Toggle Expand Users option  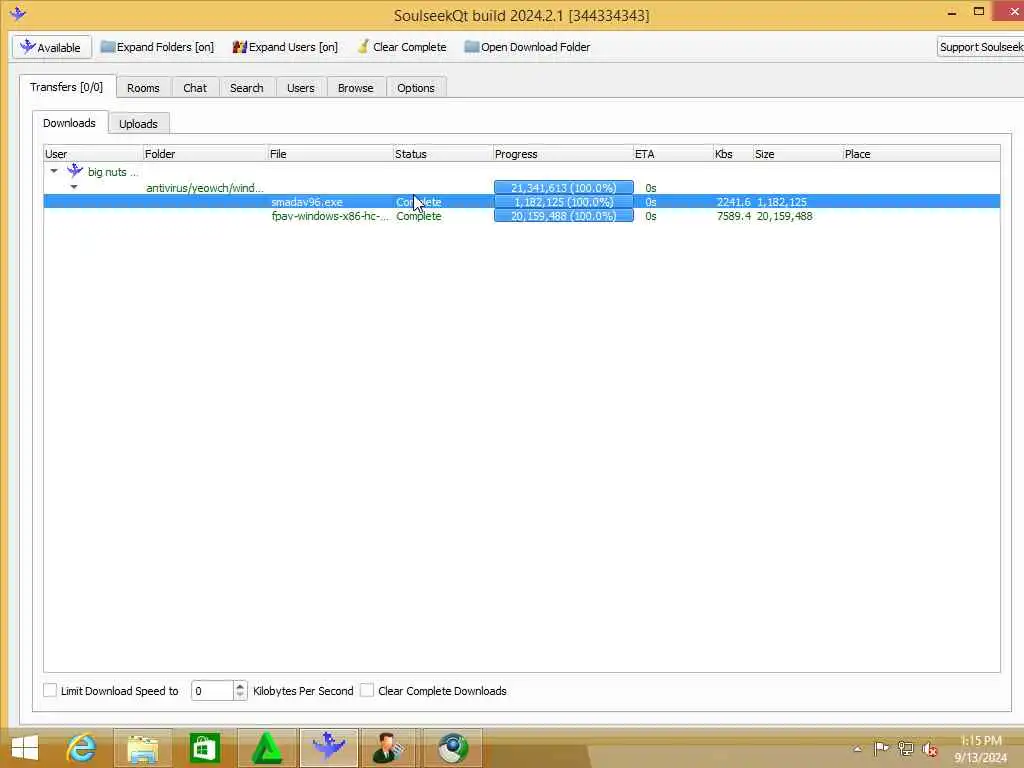point(285,47)
